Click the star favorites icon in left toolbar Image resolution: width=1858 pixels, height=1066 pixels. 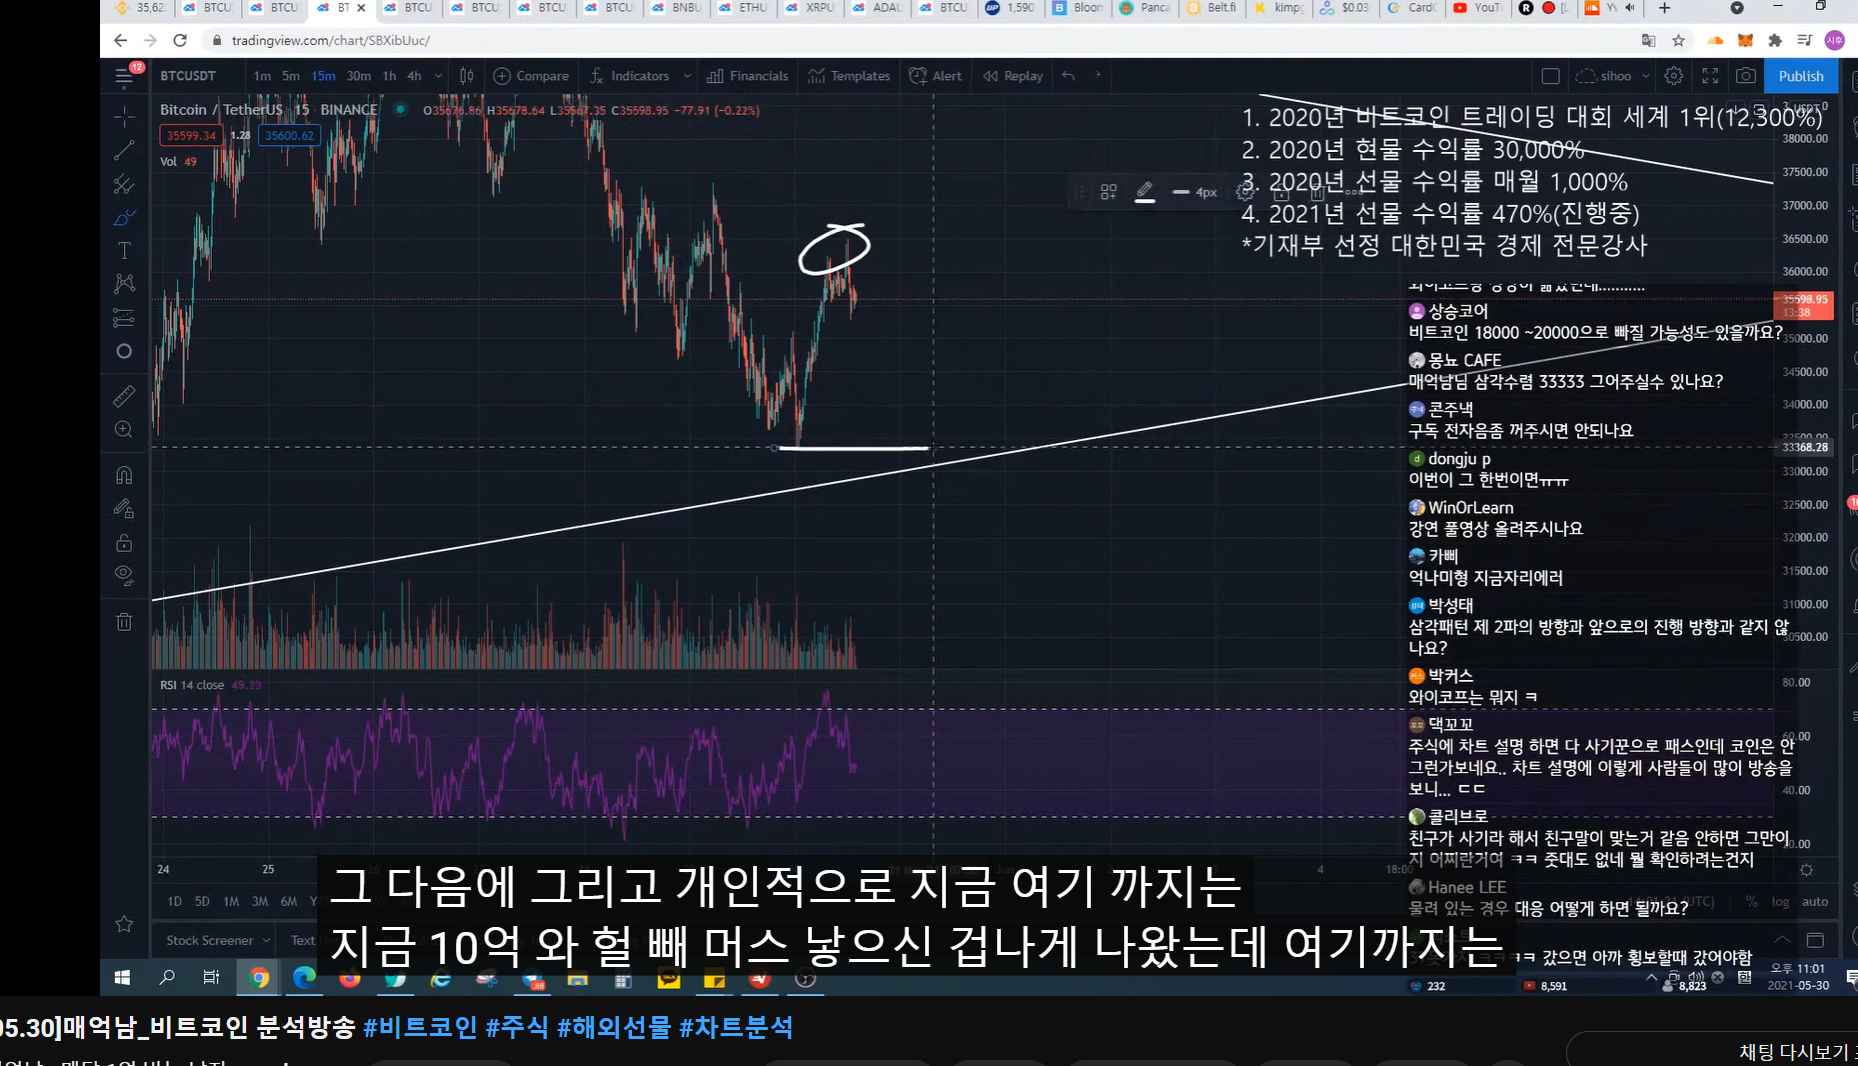coord(124,924)
